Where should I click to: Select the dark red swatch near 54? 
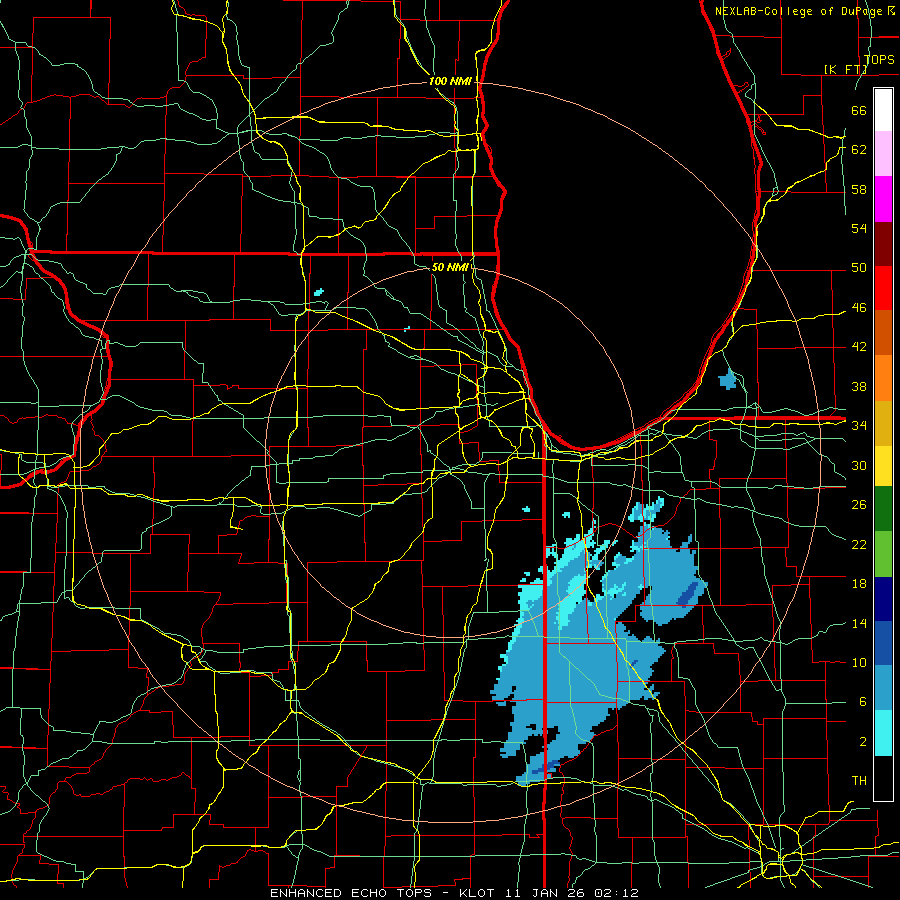point(883,244)
